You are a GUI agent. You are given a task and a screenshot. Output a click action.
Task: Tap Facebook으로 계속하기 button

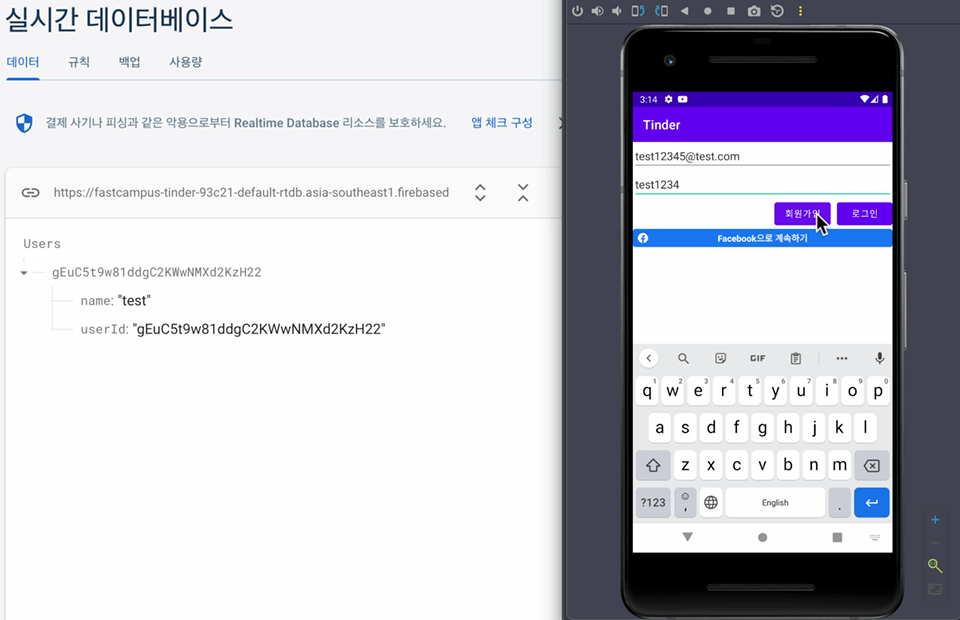click(762, 238)
